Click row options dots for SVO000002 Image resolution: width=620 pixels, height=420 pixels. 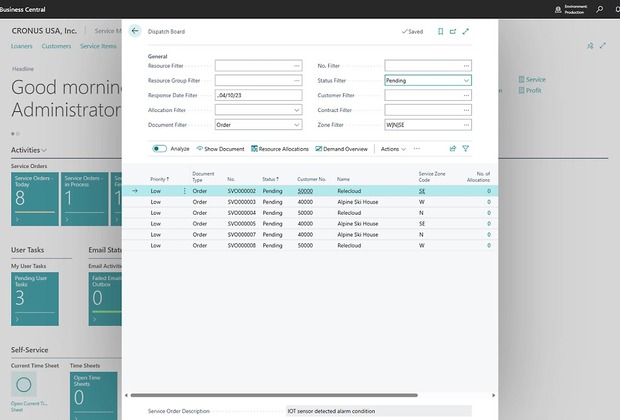click(x=184, y=191)
